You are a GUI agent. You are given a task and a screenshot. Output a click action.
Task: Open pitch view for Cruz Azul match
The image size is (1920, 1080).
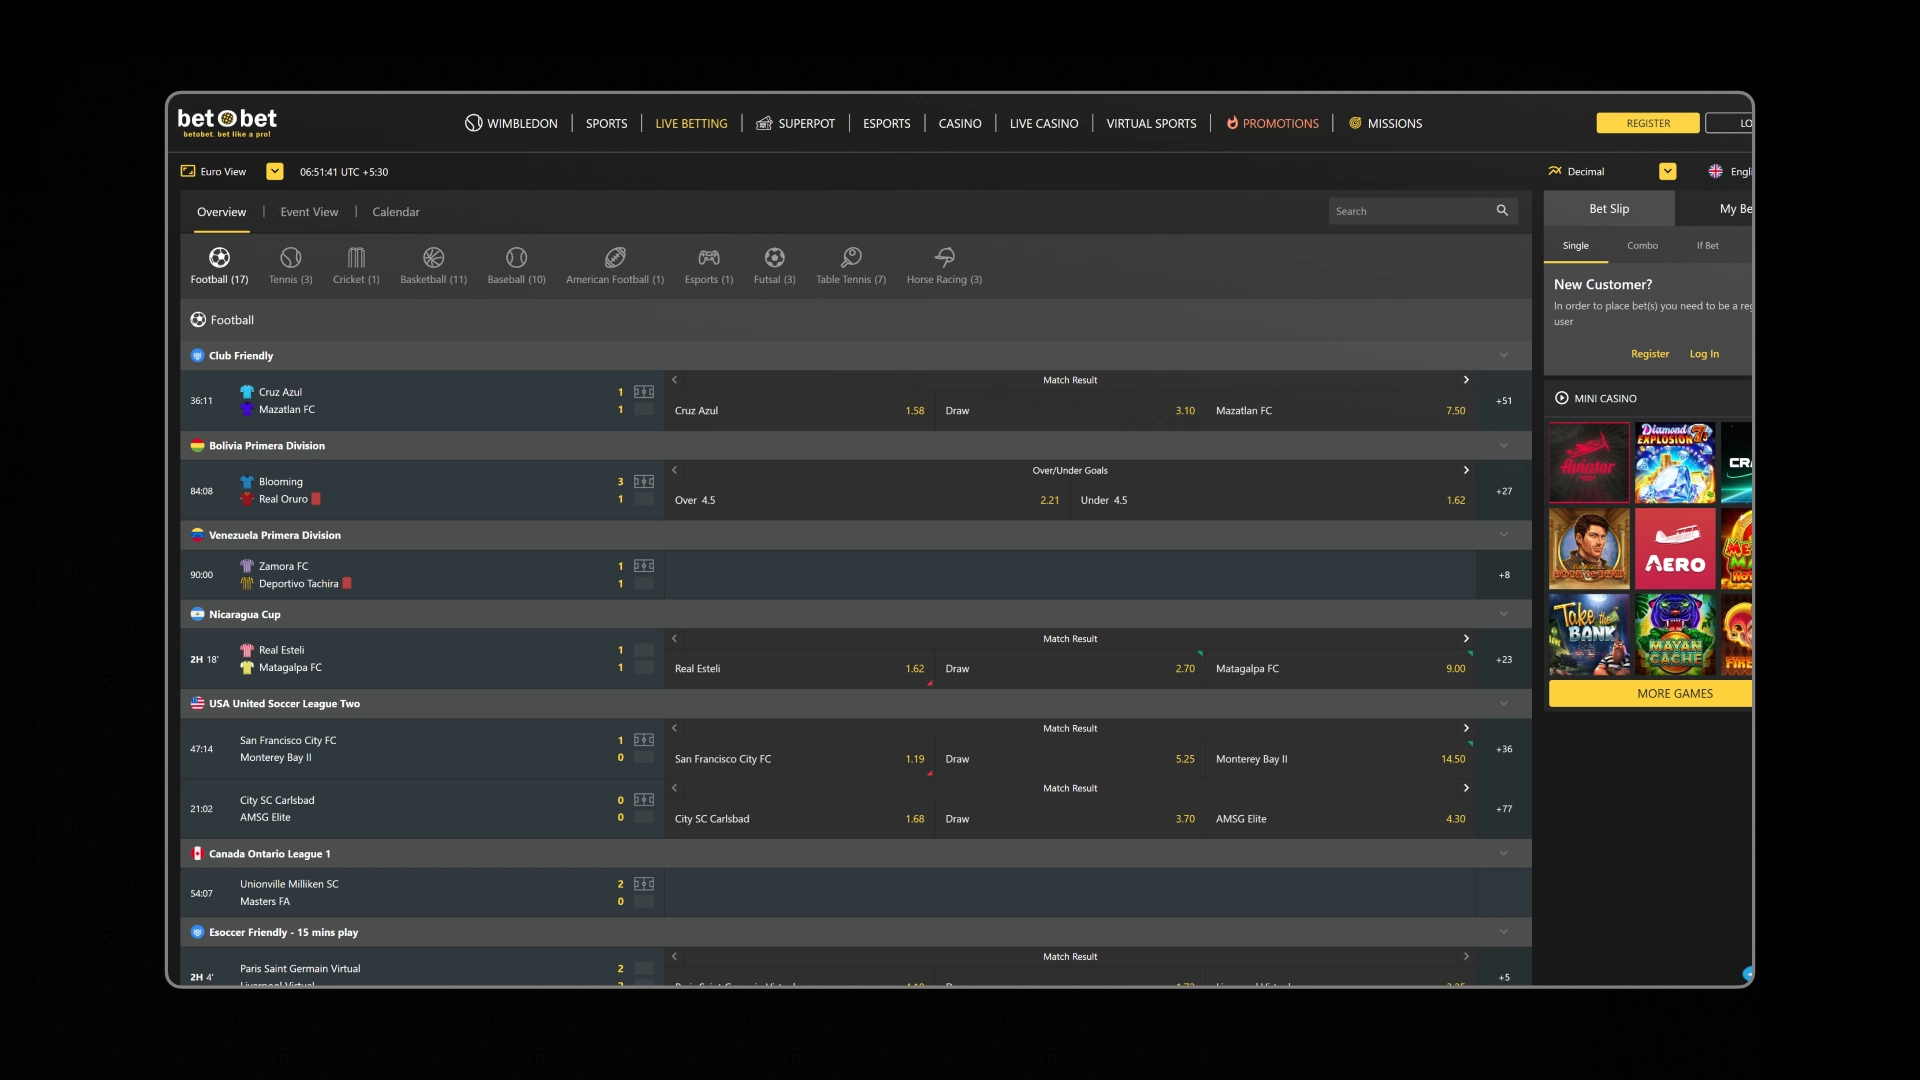(644, 392)
